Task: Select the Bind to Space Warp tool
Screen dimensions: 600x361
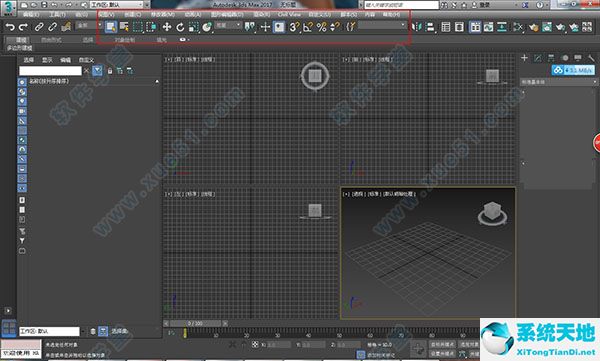Action: coord(66,27)
